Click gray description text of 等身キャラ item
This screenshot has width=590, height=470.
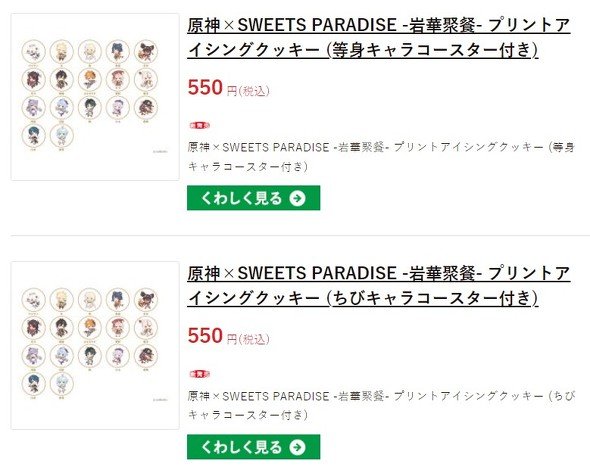[x=381, y=157]
